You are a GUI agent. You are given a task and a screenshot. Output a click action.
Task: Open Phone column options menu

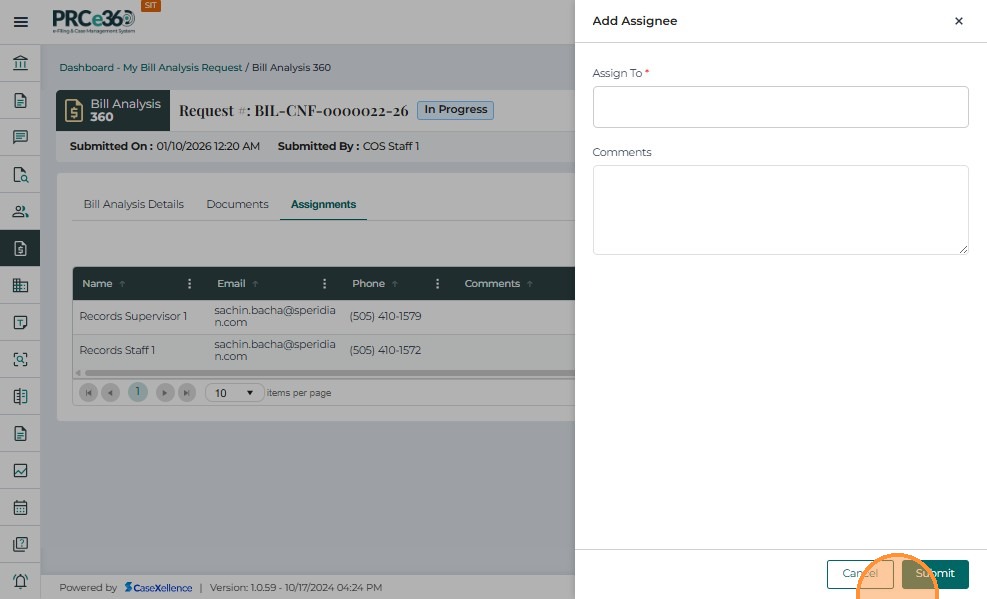437,284
